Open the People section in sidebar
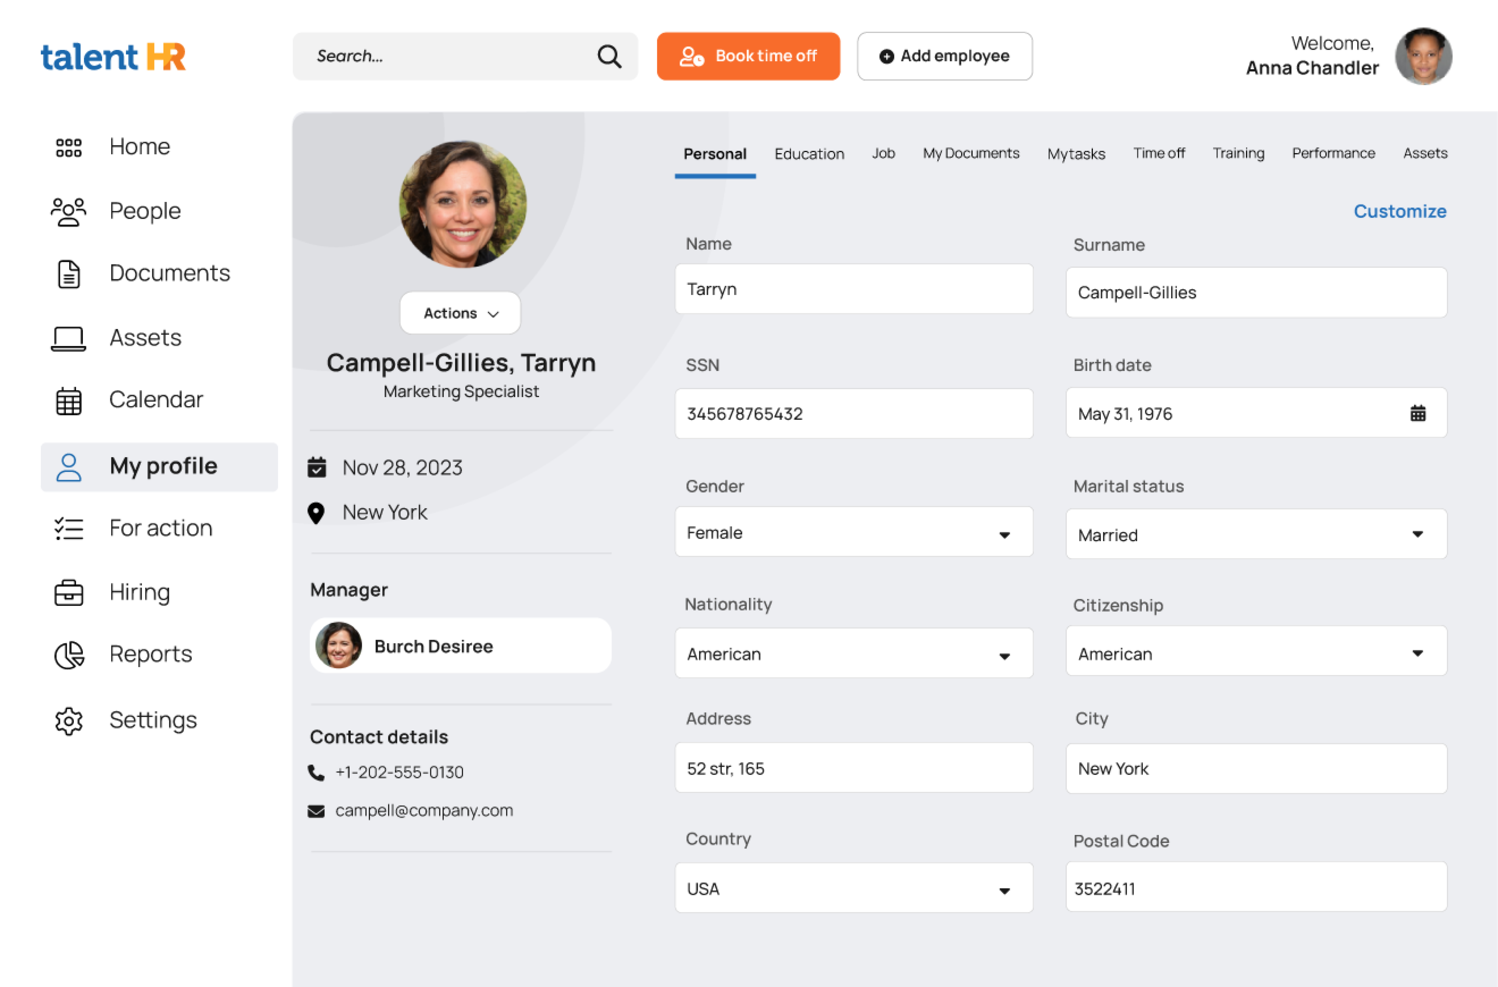 (68, 211)
